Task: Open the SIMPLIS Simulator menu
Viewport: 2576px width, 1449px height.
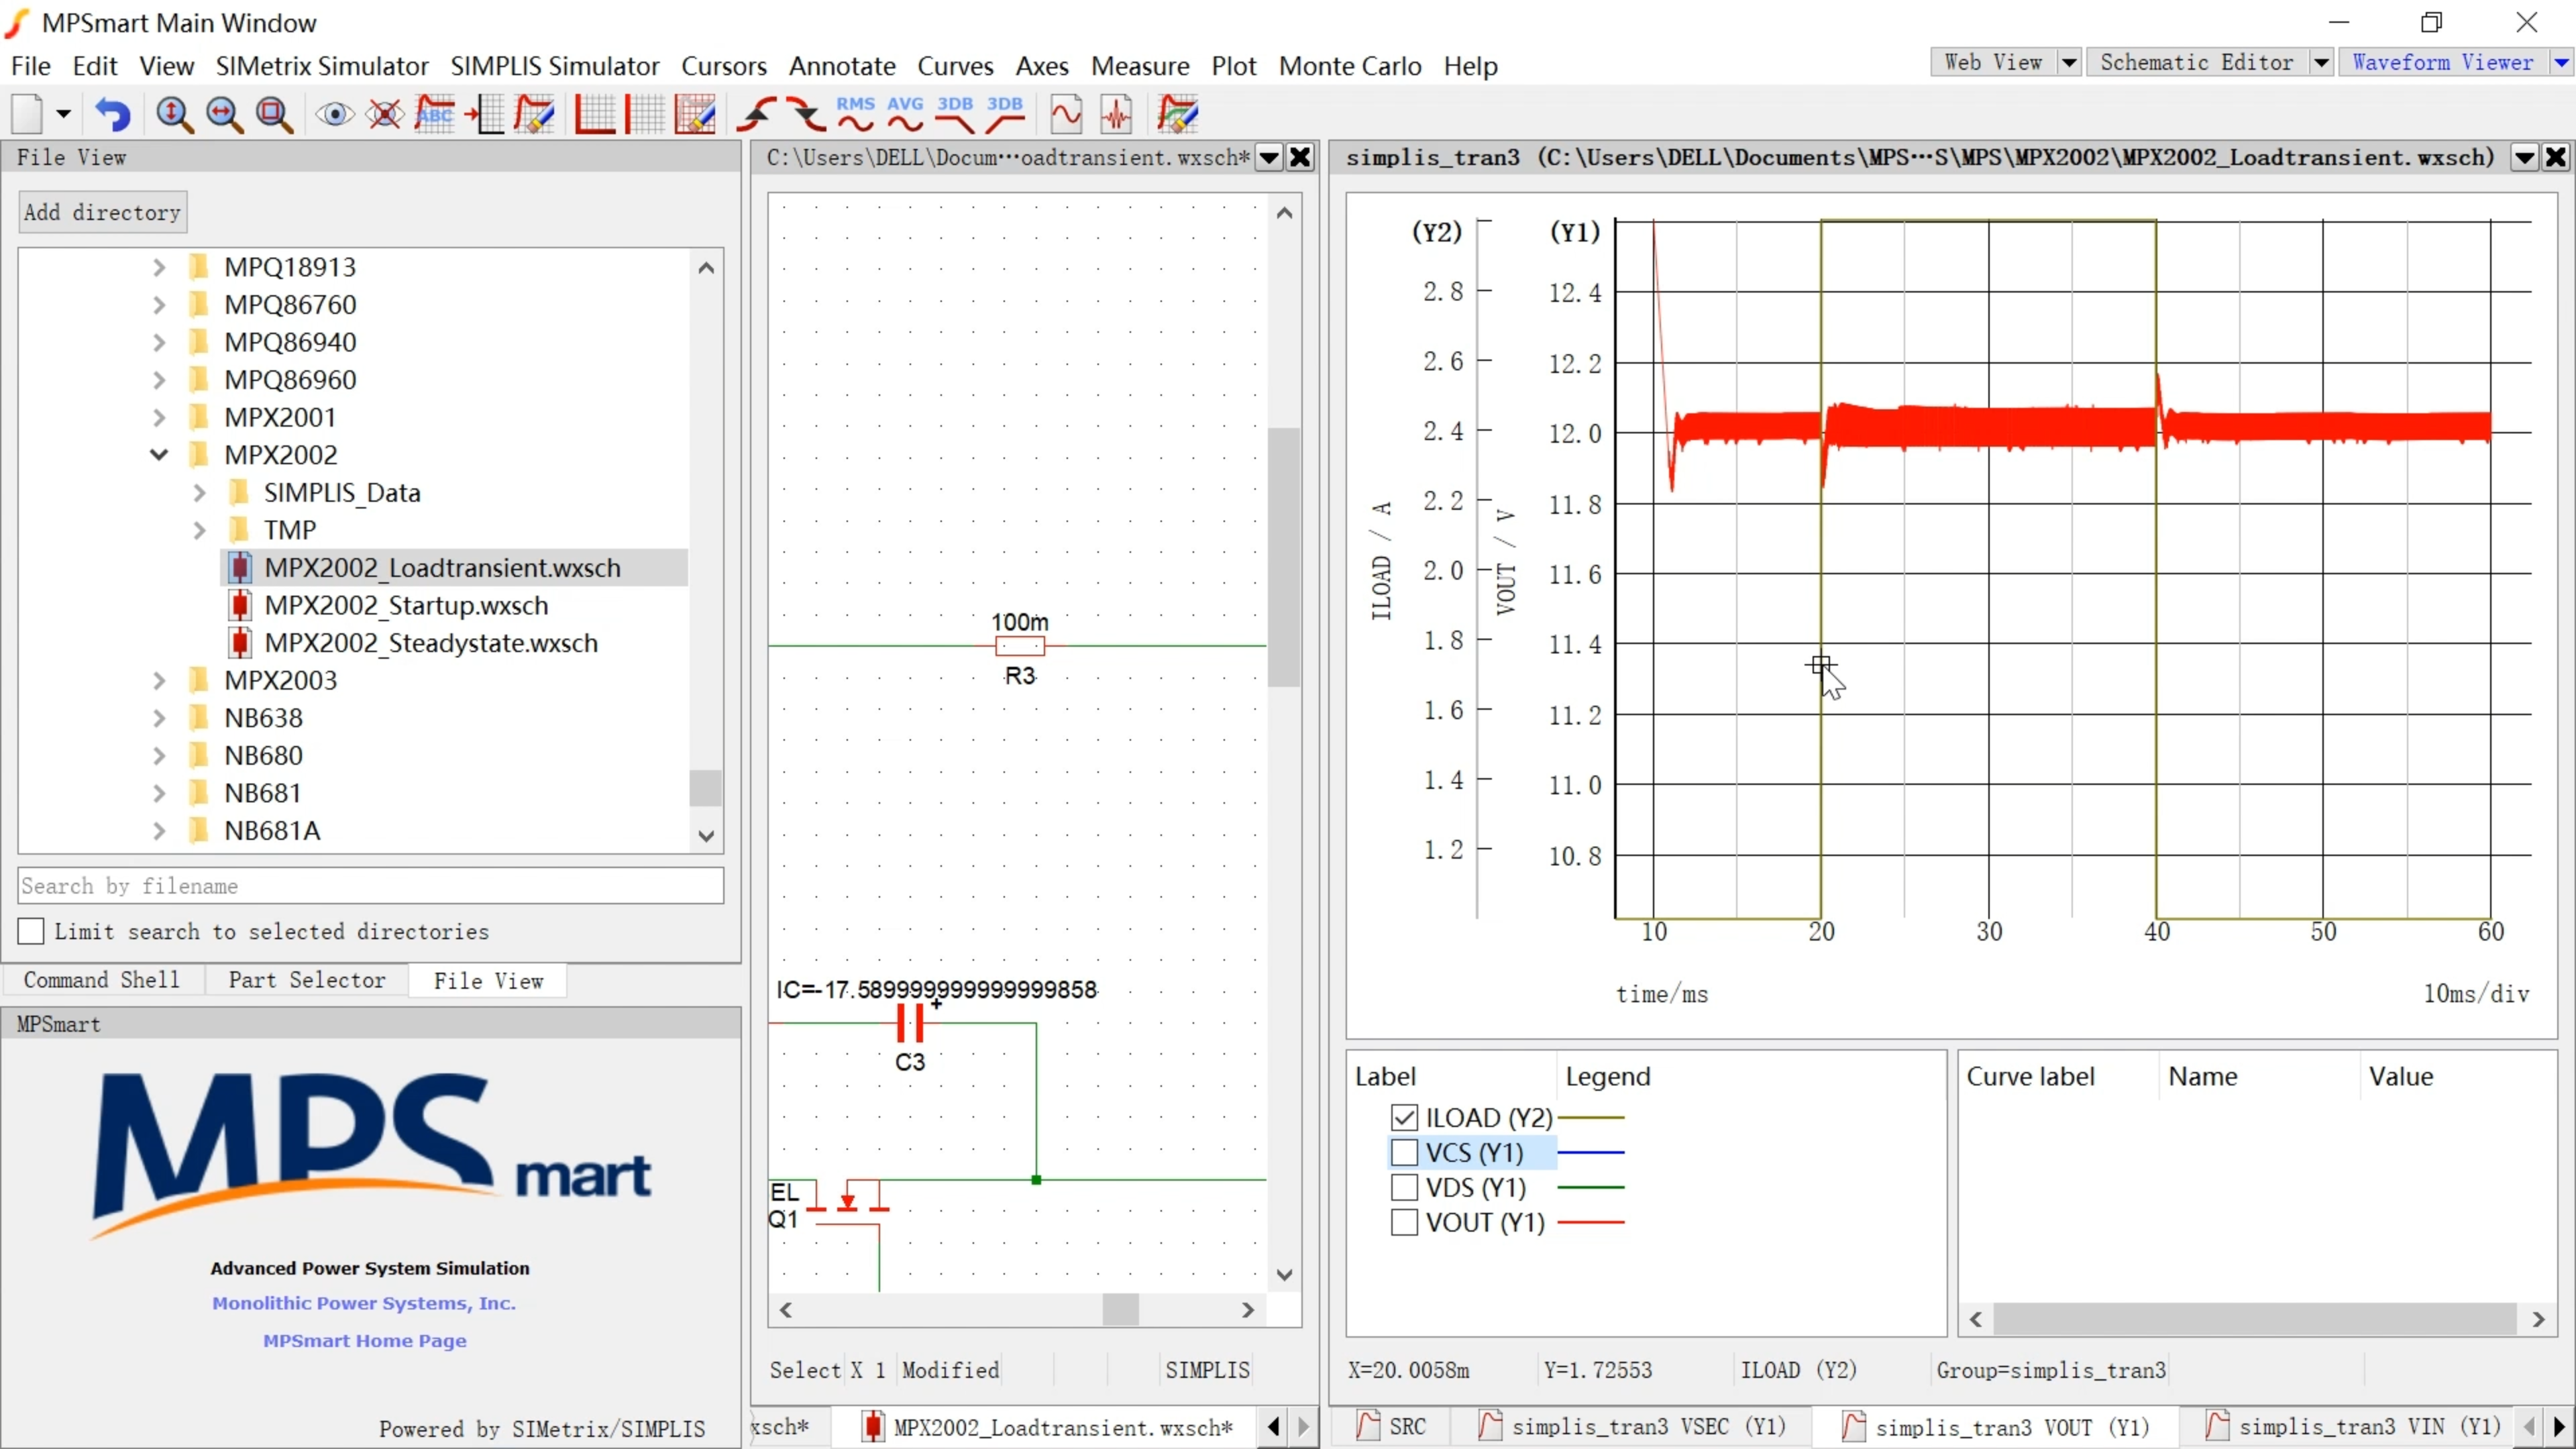Action: point(554,66)
